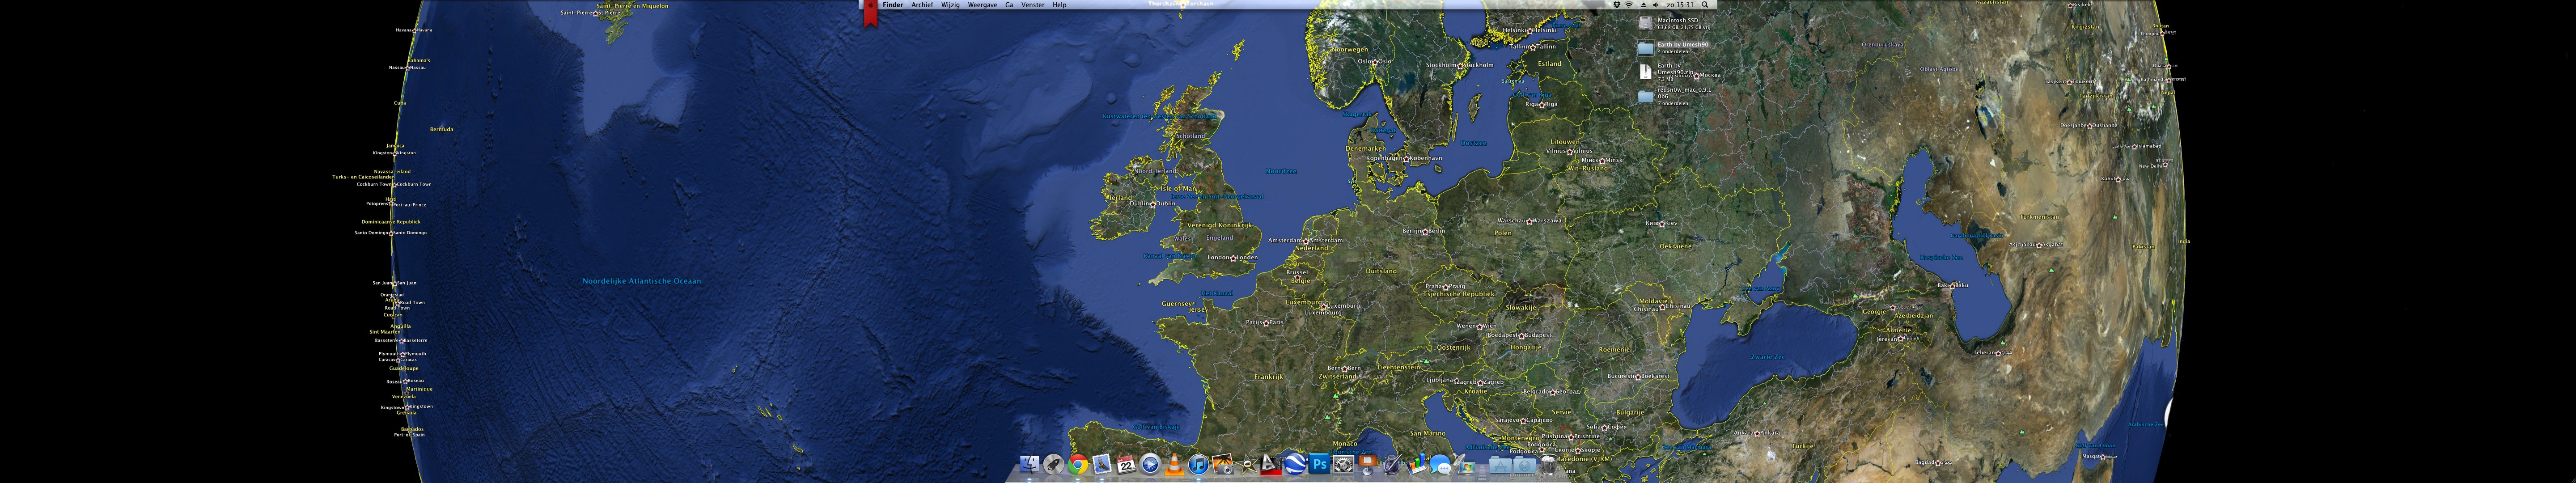Click the clock showing zo 15:31
Image resolution: width=2576 pixels, height=483 pixels.
click(x=1681, y=5)
